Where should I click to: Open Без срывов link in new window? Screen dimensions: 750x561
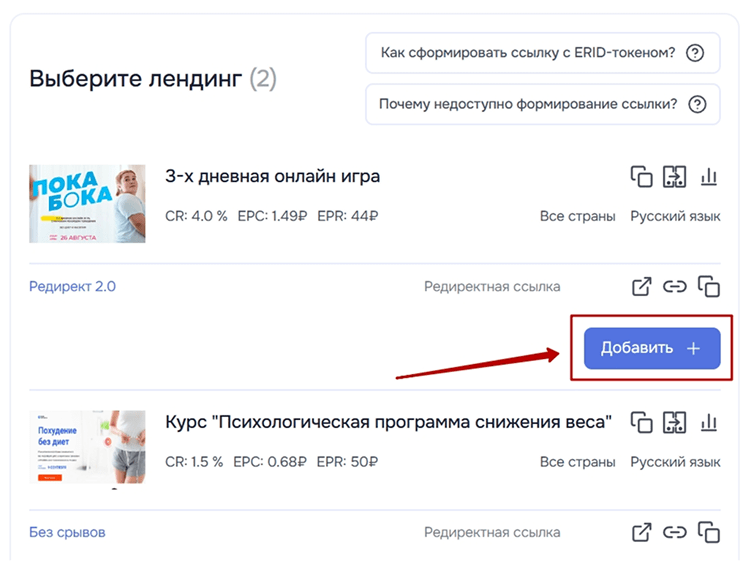point(641,532)
